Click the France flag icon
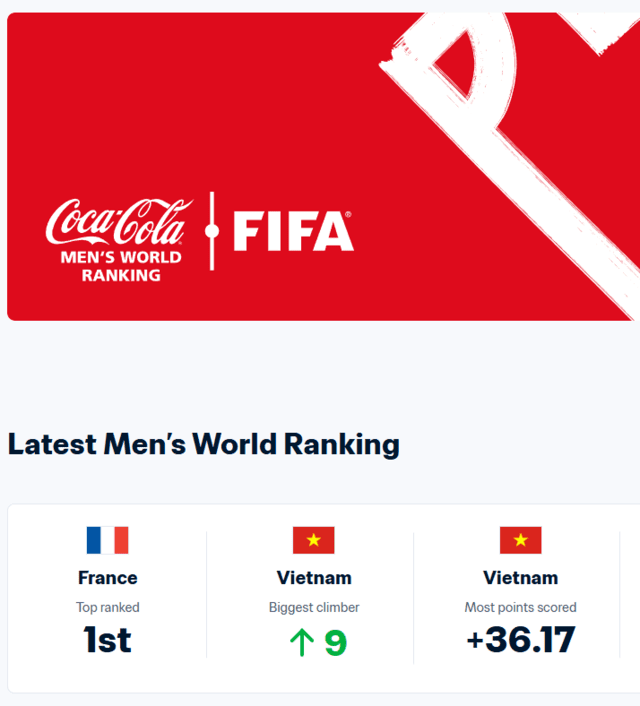 click(107, 540)
